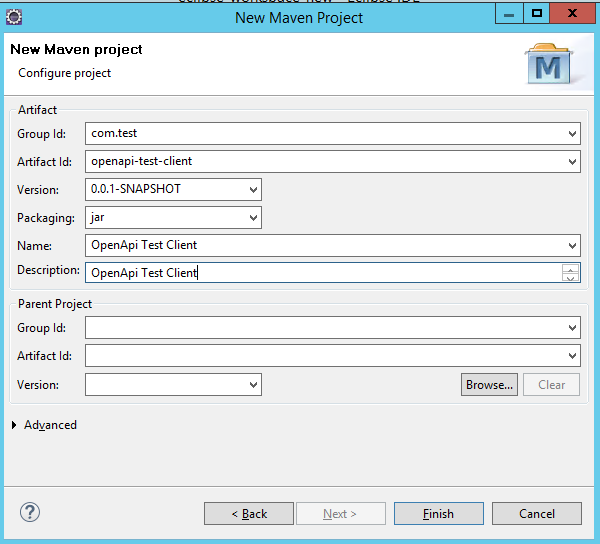600x544 pixels.
Task: Click the disabled Next button
Action: (x=341, y=513)
